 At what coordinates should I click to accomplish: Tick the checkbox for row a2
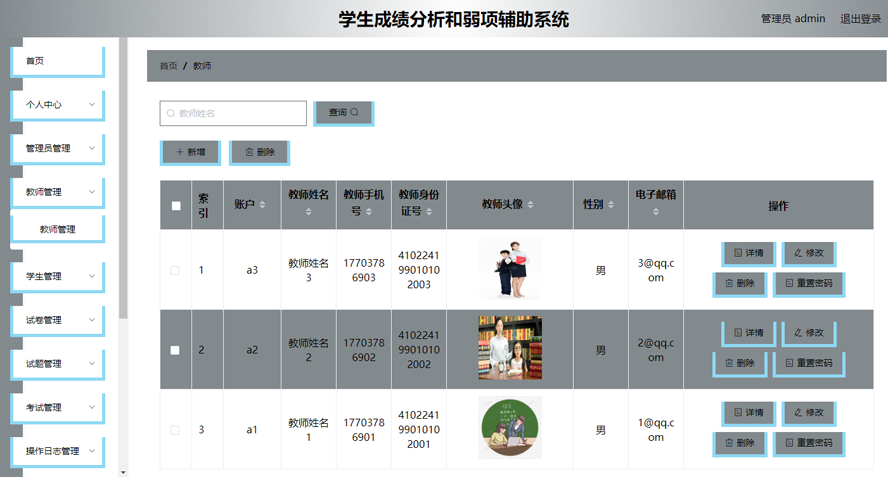(175, 350)
